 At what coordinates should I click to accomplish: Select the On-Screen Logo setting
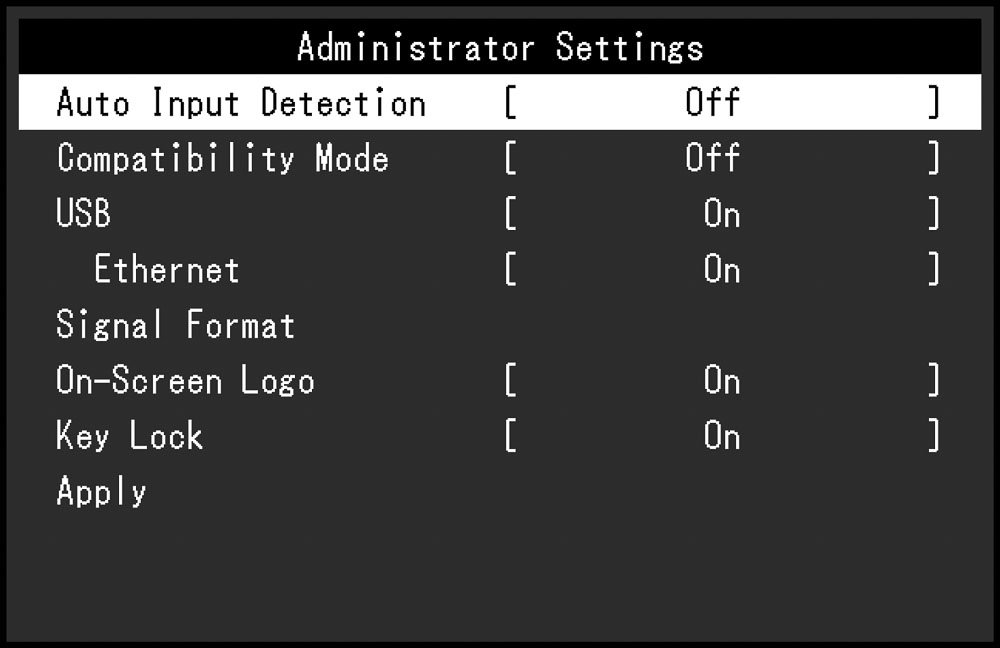point(185,381)
